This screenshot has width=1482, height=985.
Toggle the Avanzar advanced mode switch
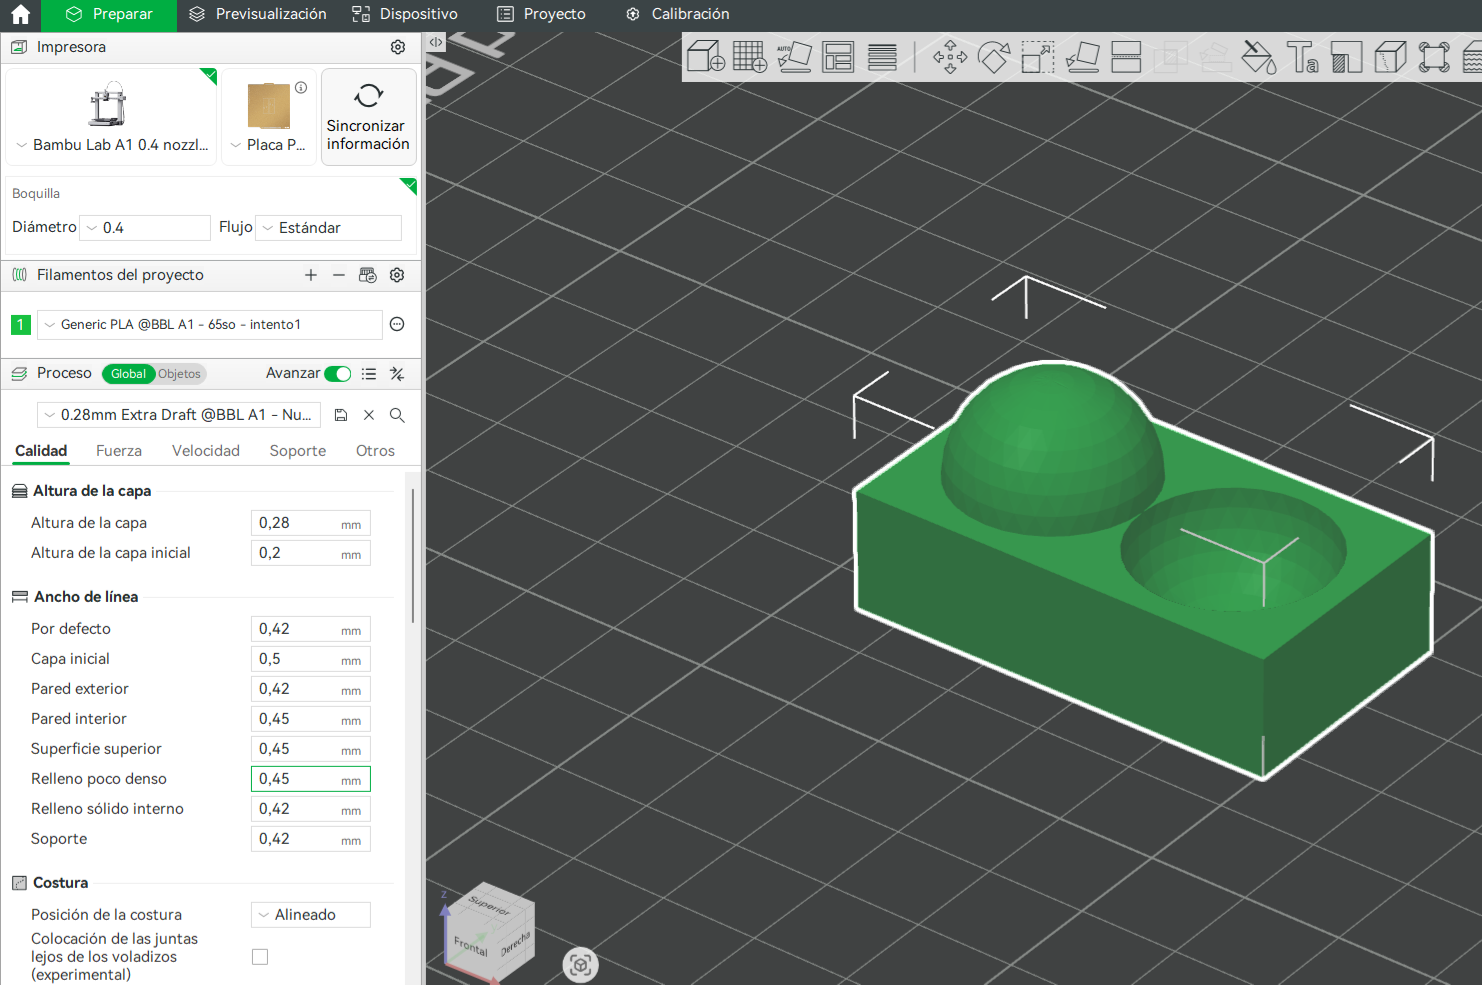[338, 374]
